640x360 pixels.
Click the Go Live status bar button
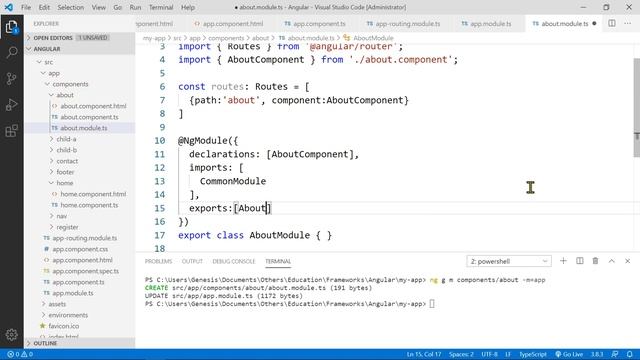[x=569, y=354]
